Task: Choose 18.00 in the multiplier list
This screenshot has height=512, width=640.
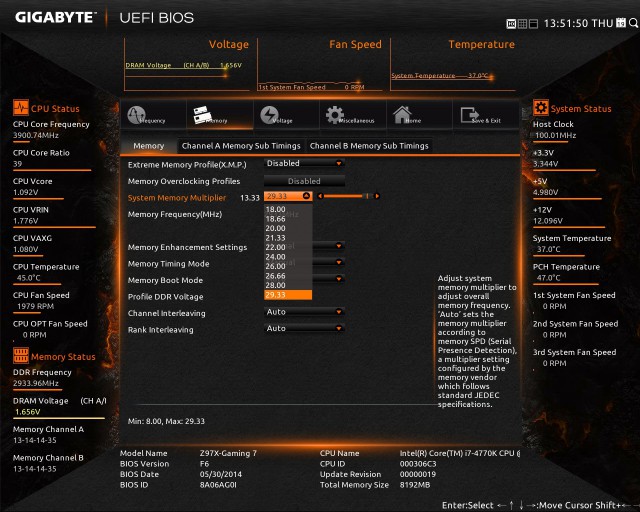Action: (x=288, y=209)
